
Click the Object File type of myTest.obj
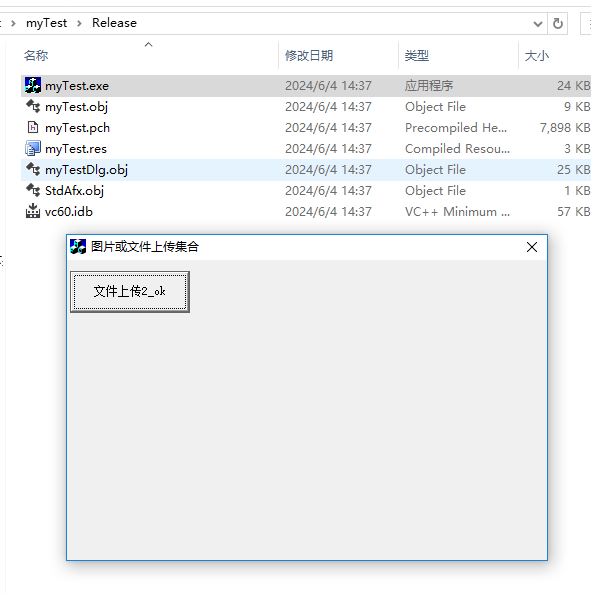pos(435,107)
